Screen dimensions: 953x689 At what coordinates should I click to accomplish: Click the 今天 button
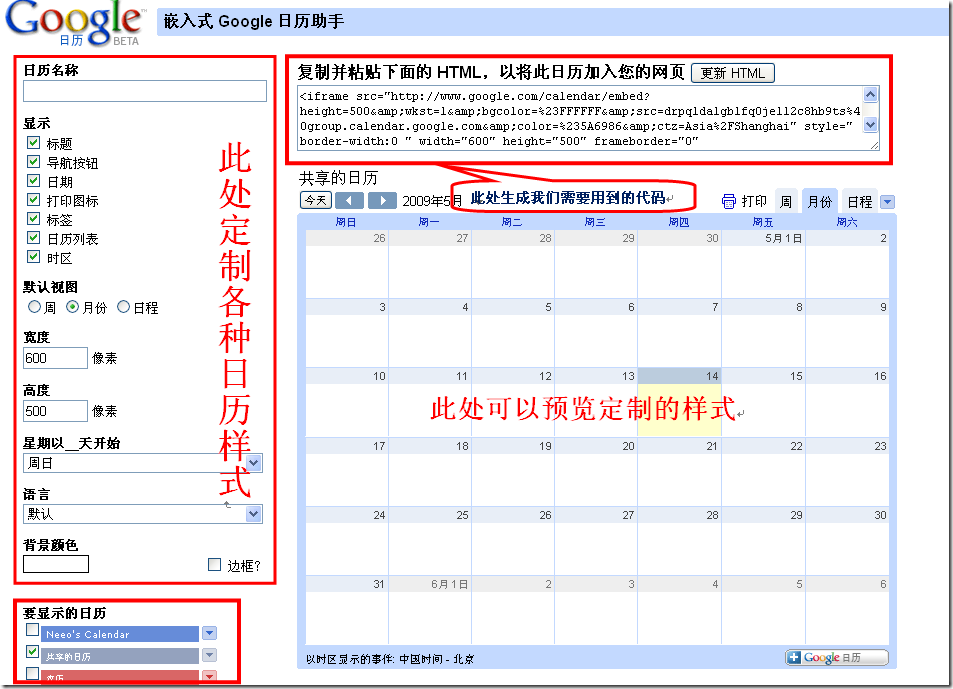[315, 201]
